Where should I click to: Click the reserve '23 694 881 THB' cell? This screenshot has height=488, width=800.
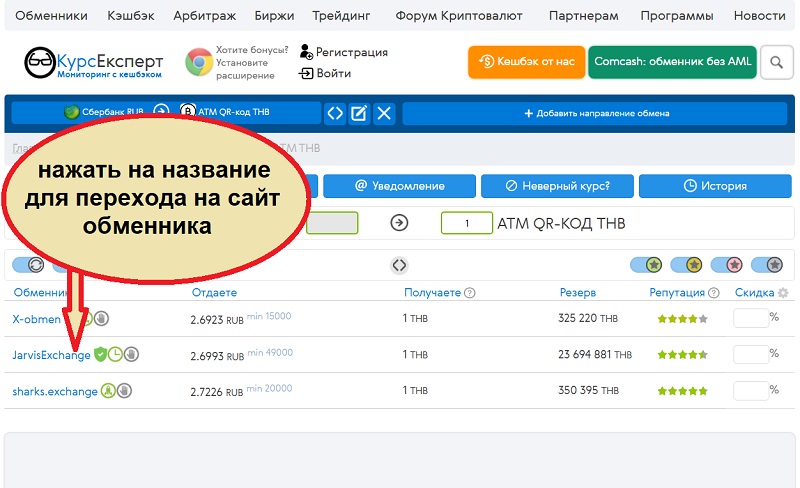coord(595,354)
